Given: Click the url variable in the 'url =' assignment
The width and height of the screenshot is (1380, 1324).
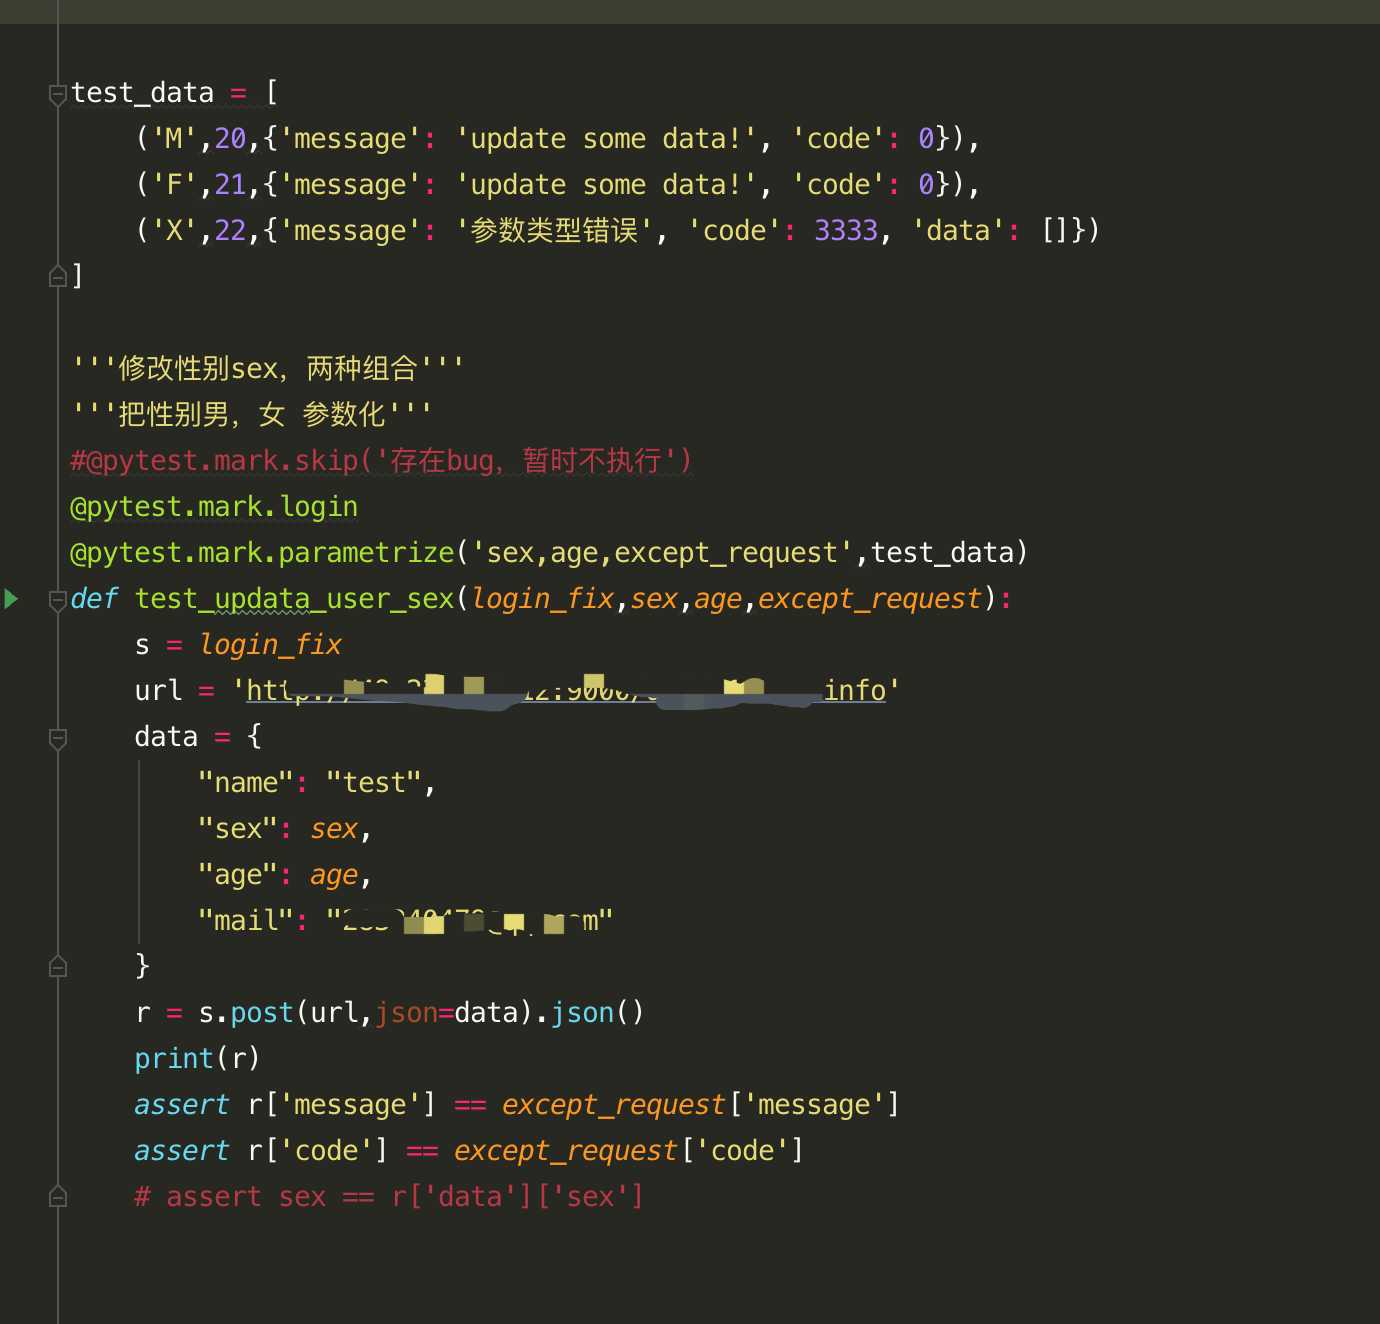Looking at the screenshot, I should (x=158, y=691).
